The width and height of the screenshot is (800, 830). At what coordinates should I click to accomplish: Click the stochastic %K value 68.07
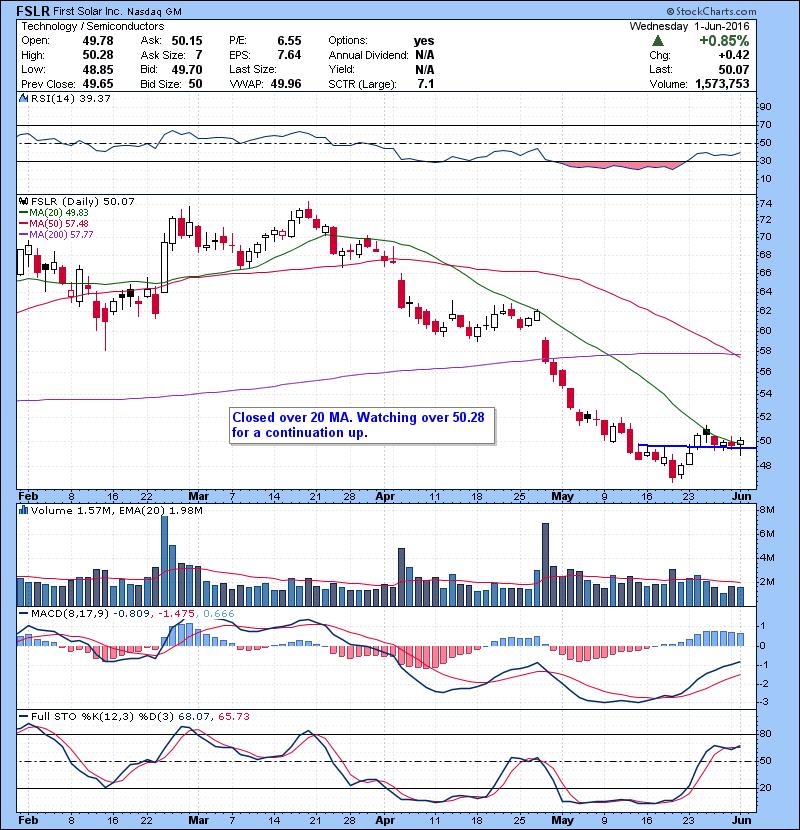coord(194,717)
